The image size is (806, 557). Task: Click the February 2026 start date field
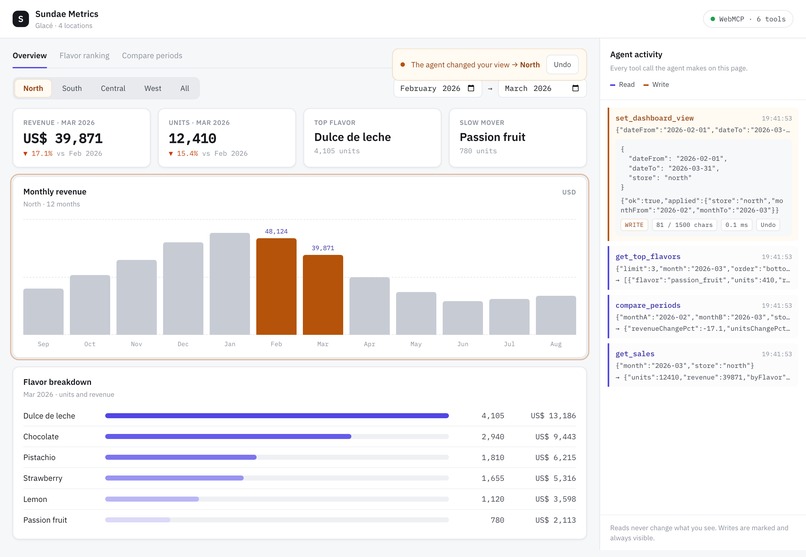coord(437,88)
